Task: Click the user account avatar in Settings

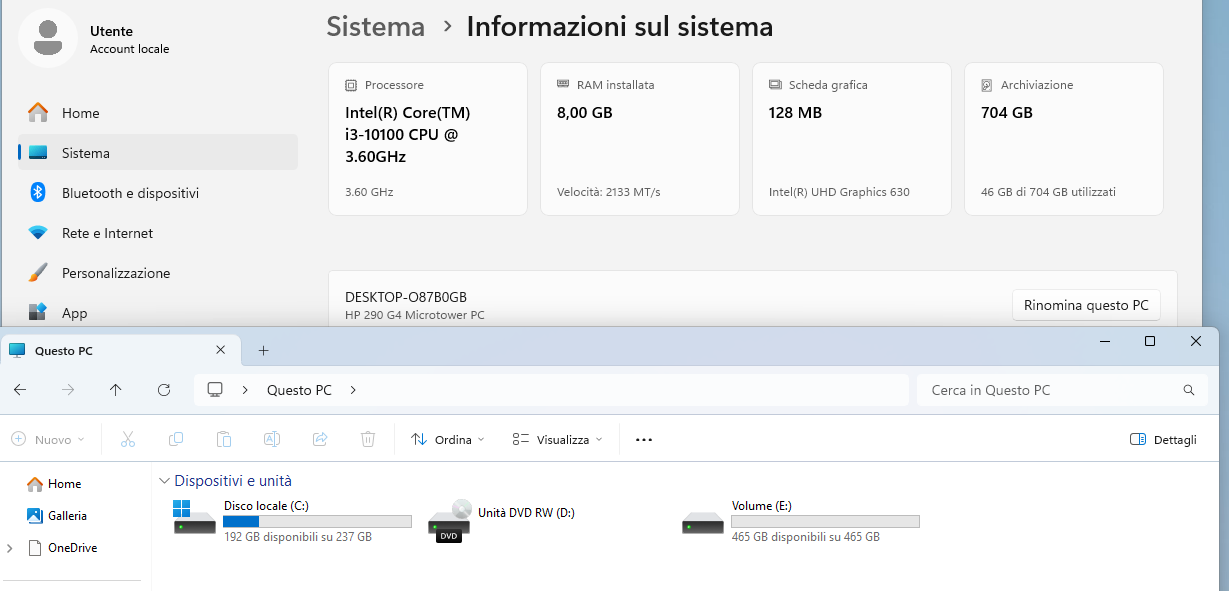Action: 48,38
